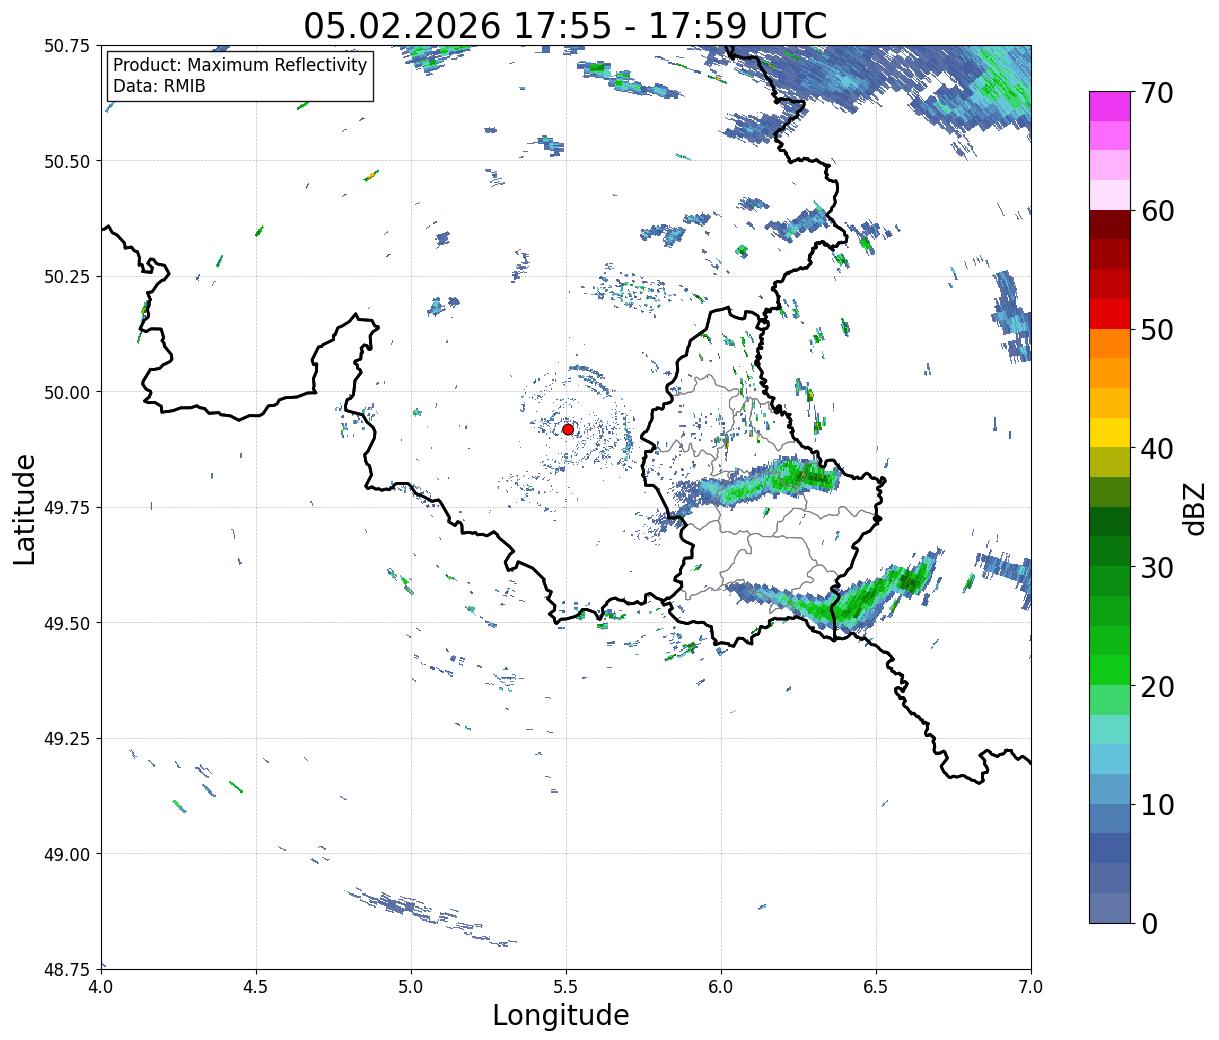The height and width of the screenshot is (1040, 1219).
Task: Pick the bright red 50 dBZ colorbar segment
Action: tap(1110, 314)
